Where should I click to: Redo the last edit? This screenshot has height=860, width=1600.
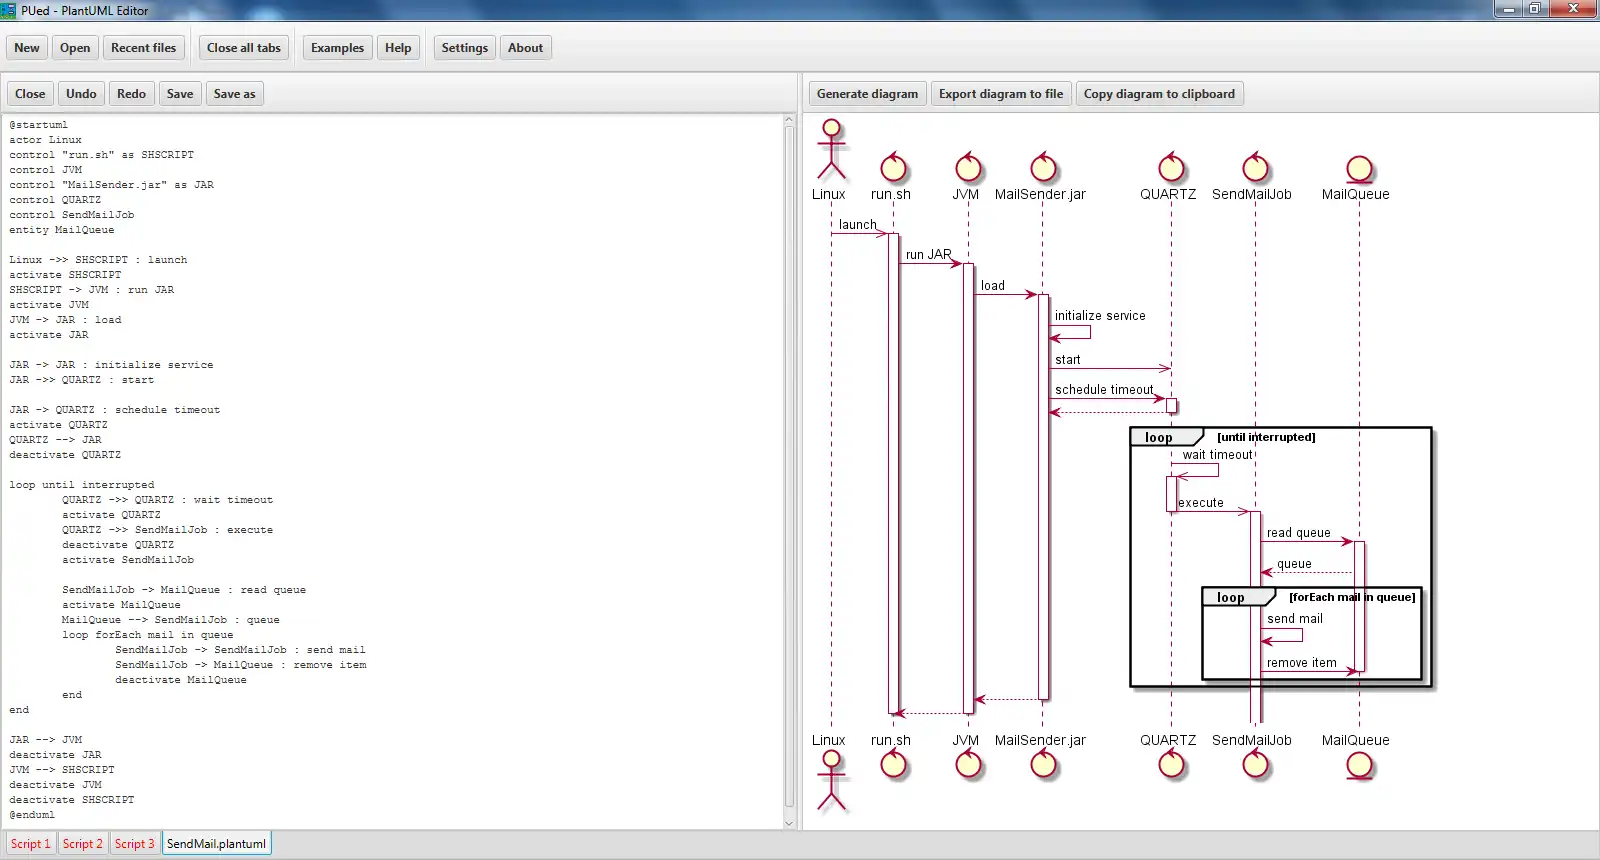(x=131, y=94)
